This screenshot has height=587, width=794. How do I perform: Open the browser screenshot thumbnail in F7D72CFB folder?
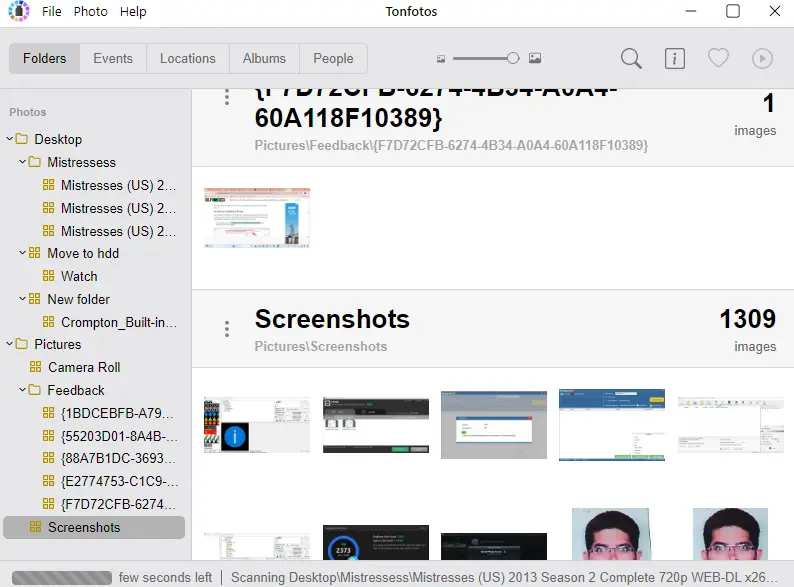(257, 218)
